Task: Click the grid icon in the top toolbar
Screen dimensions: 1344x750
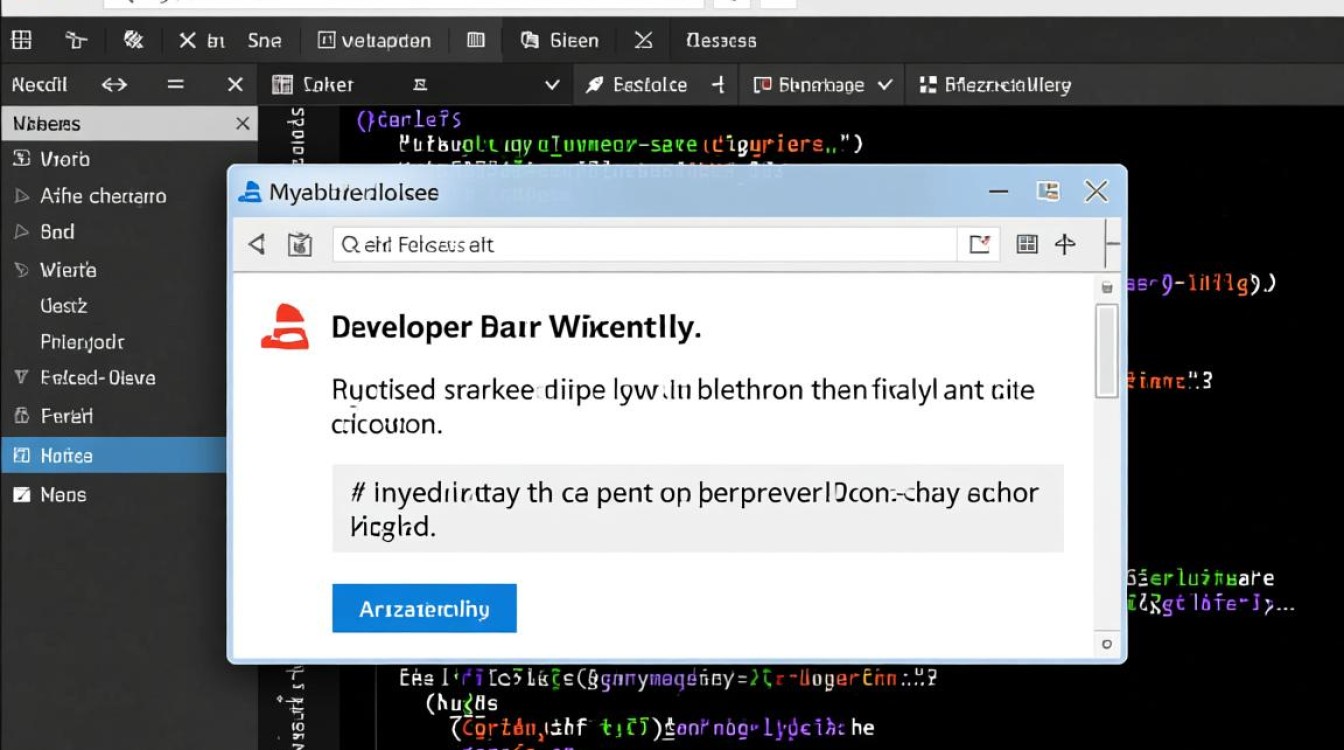Action: click(x=21, y=40)
